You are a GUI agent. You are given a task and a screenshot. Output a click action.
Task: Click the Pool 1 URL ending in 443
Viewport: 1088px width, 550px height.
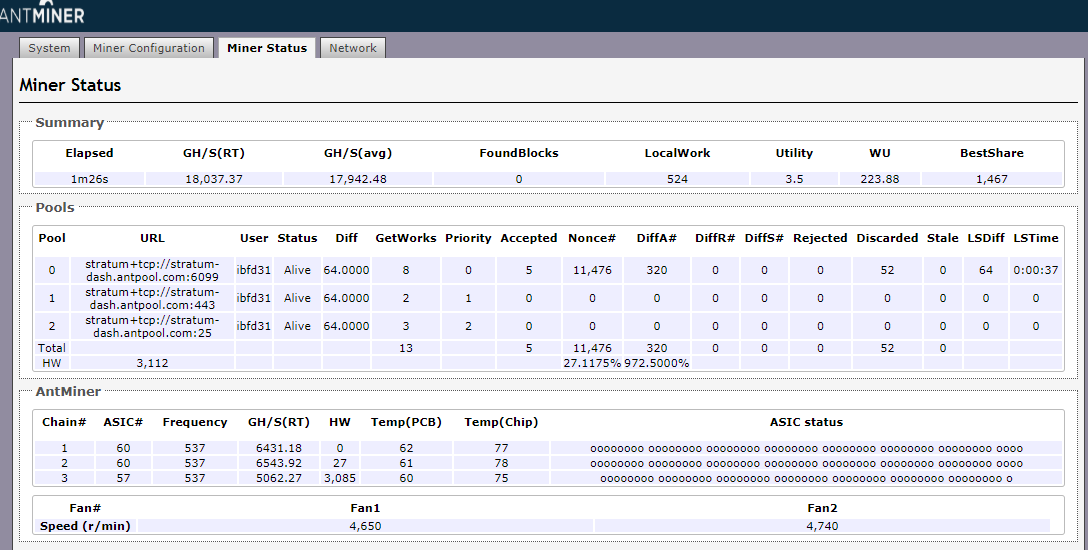(x=152, y=298)
